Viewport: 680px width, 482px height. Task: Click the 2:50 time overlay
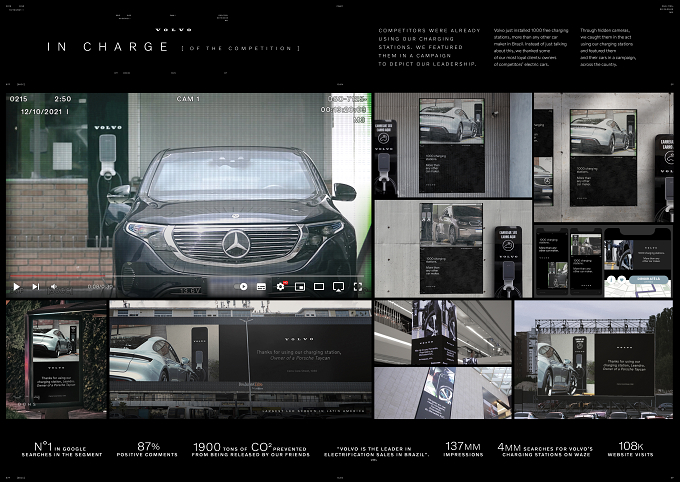click(x=62, y=99)
